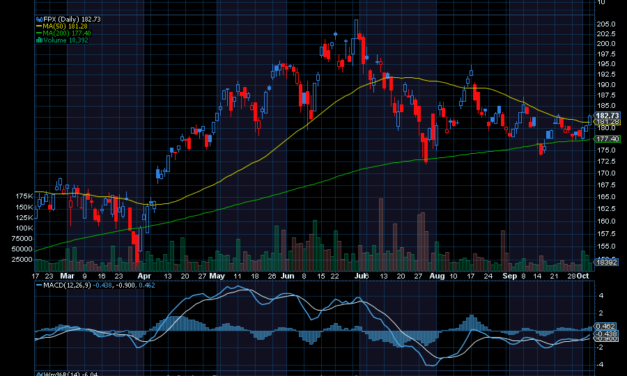The image size is (627, 376).
Task: Select the Jun date axis label
Action: click(x=288, y=276)
